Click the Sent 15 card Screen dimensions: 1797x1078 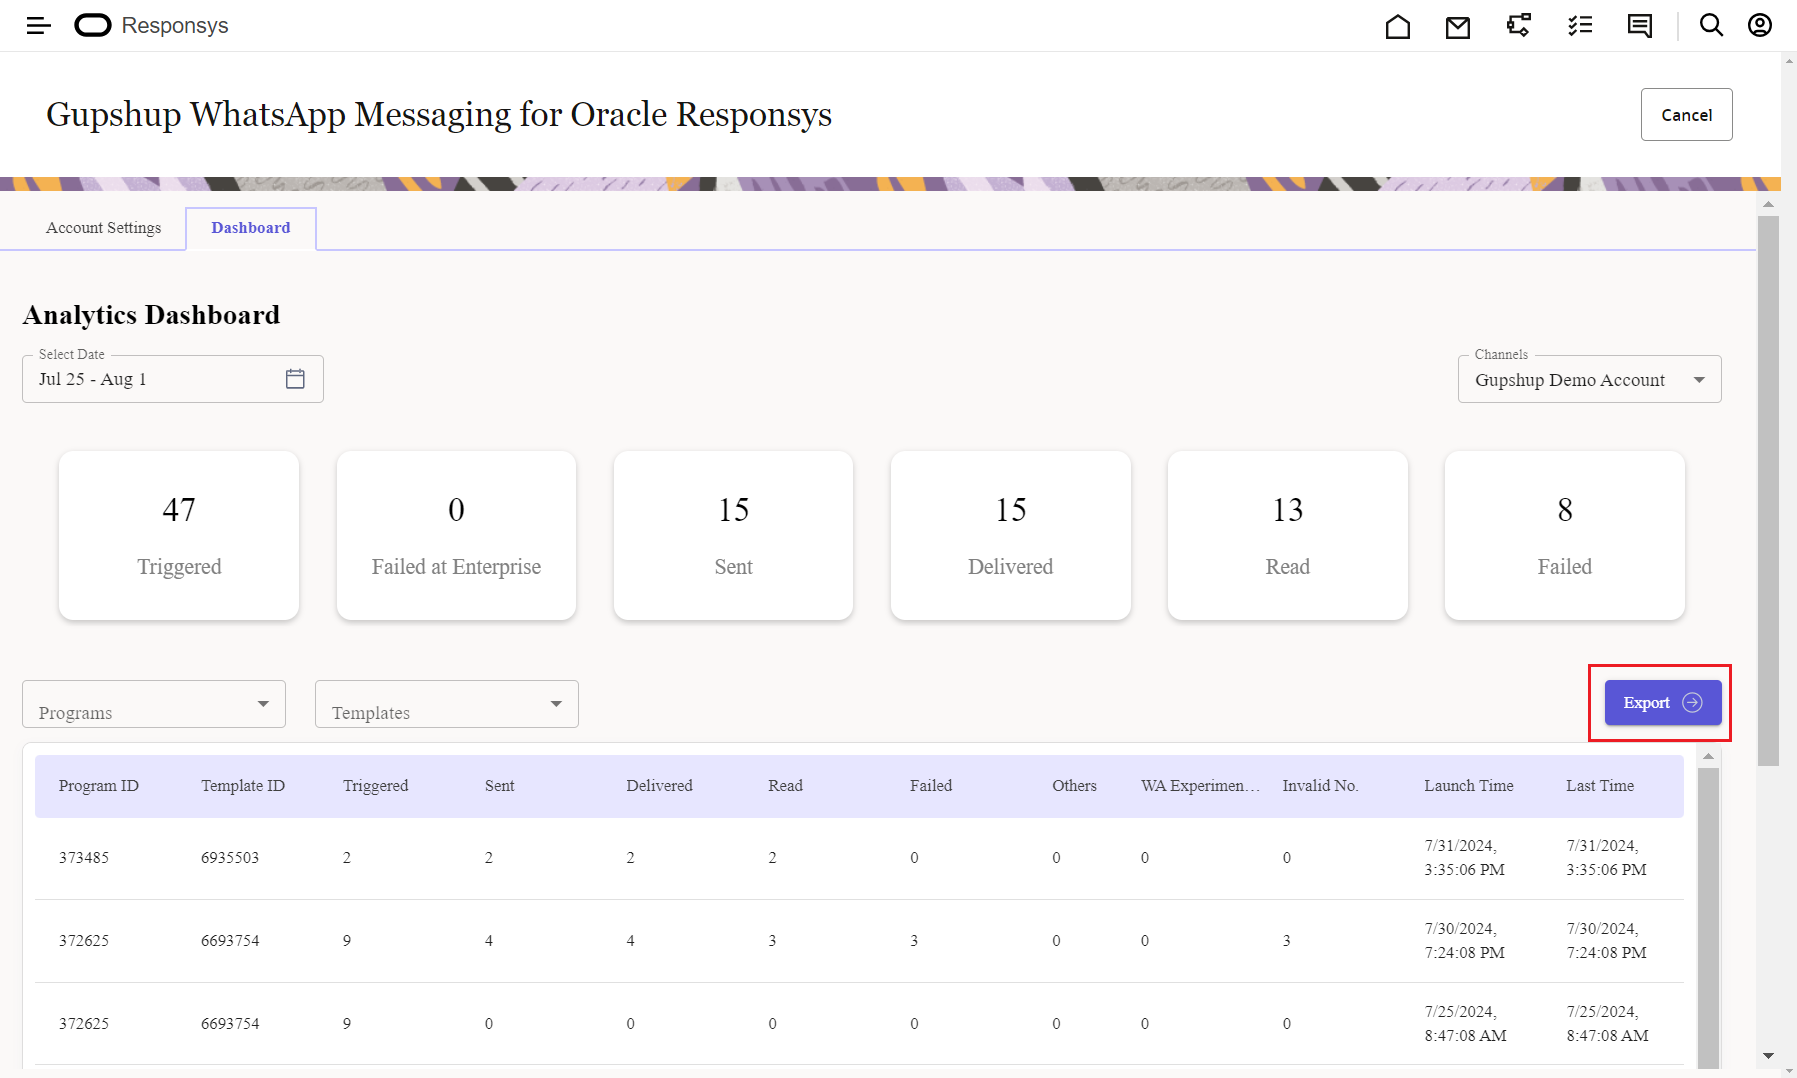733,535
